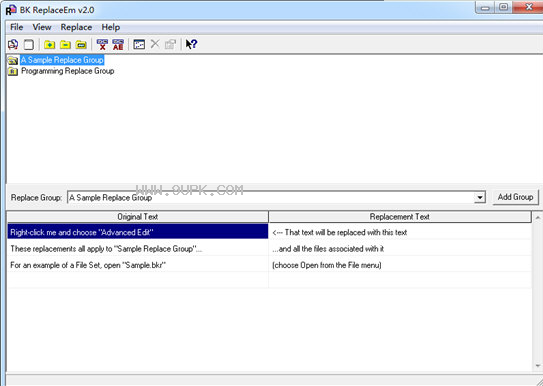This screenshot has width=543, height=386.
Task: Click the Add Group button
Action: click(x=515, y=197)
